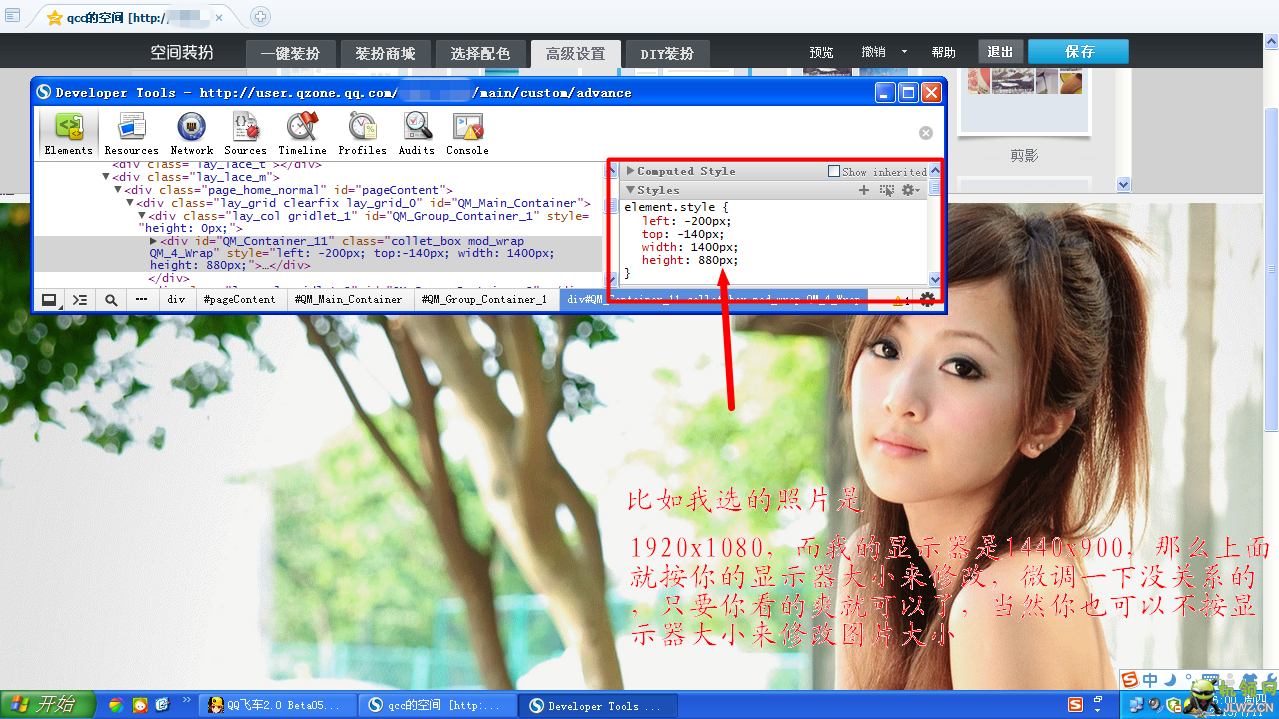Open the Audits panel
The height and width of the screenshot is (719, 1279).
click(416, 134)
